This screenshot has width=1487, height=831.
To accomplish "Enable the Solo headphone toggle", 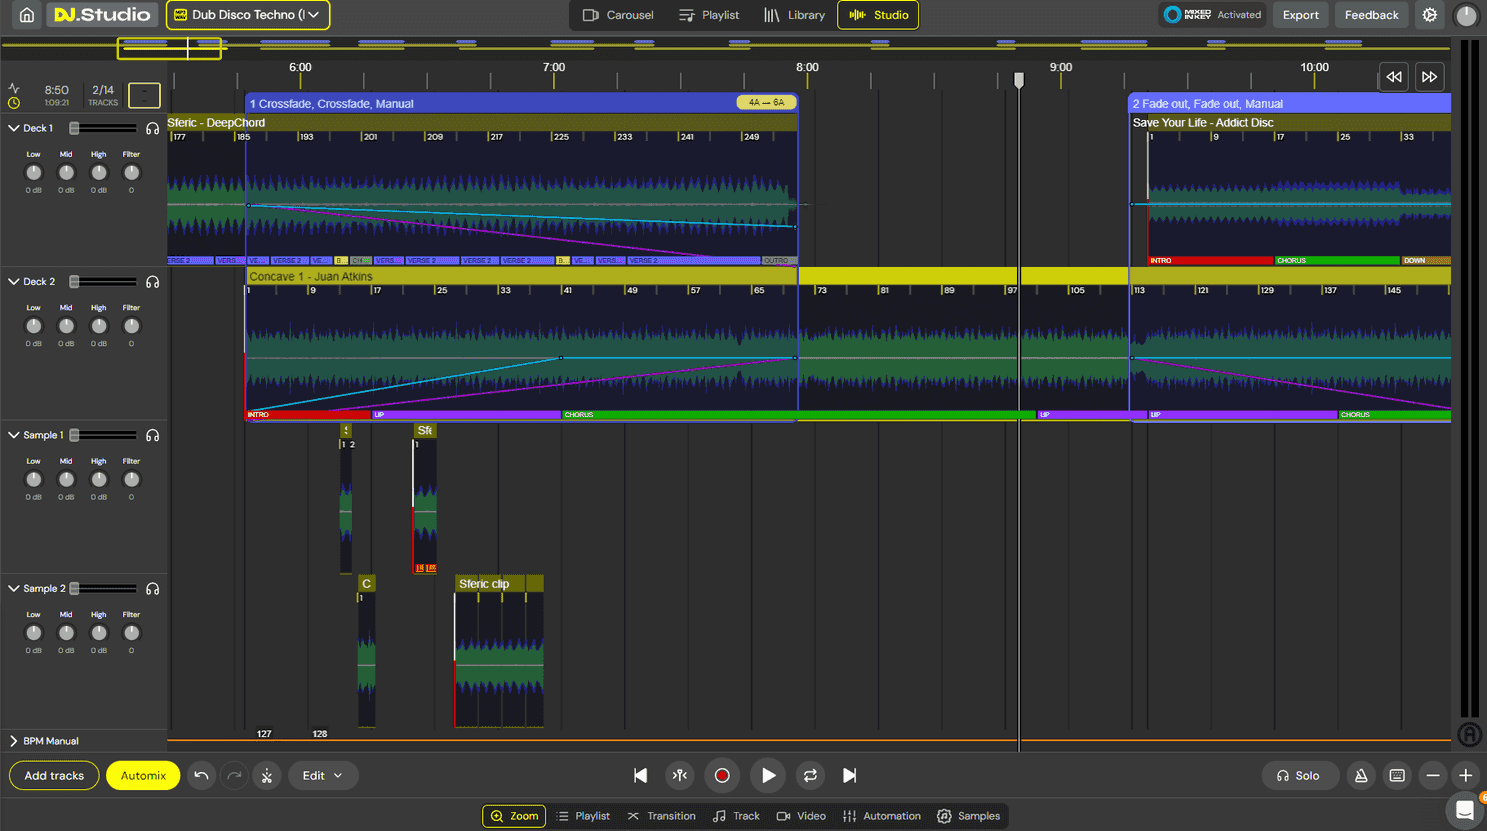I will click(x=1300, y=775).
